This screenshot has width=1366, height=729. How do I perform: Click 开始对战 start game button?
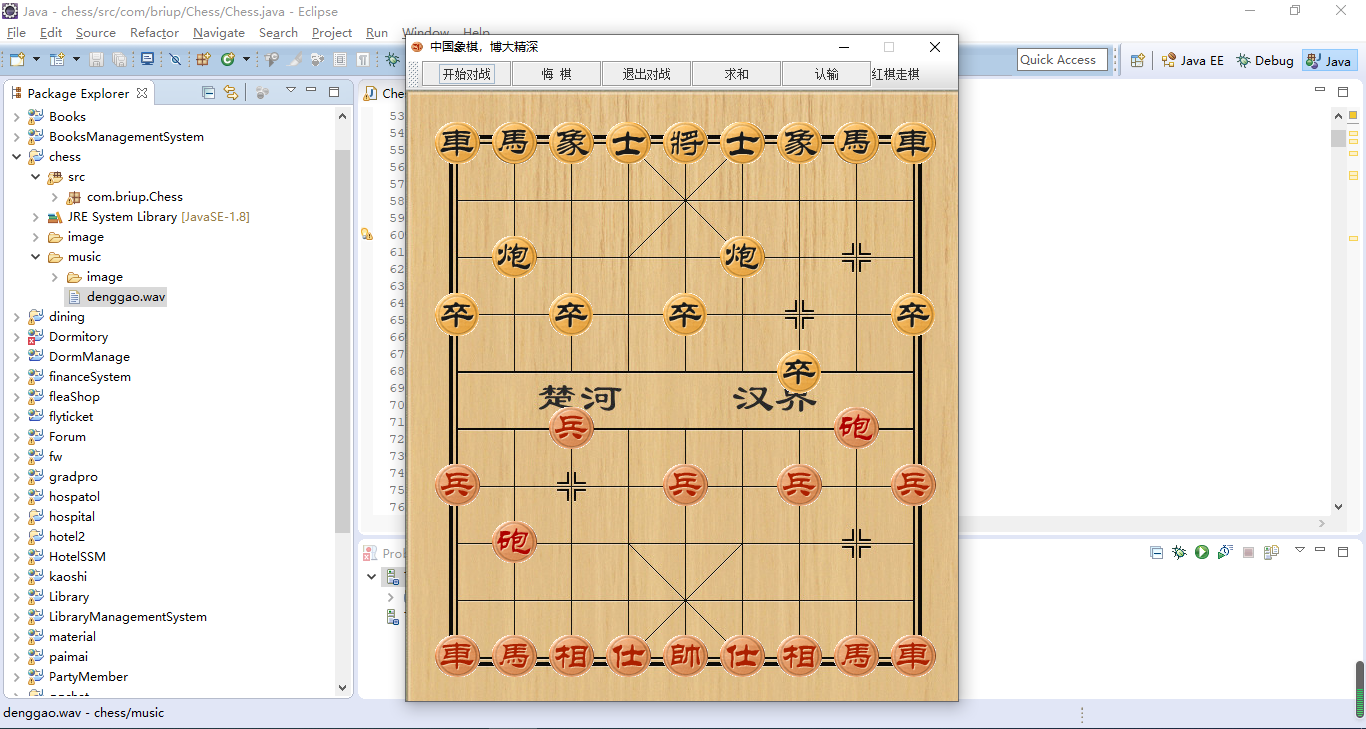[467, 74]
